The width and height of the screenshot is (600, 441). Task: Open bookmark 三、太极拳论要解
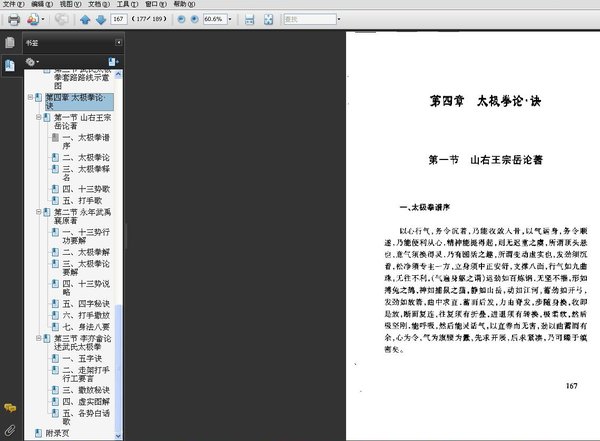pyautogui.click(x=86, y=268)
